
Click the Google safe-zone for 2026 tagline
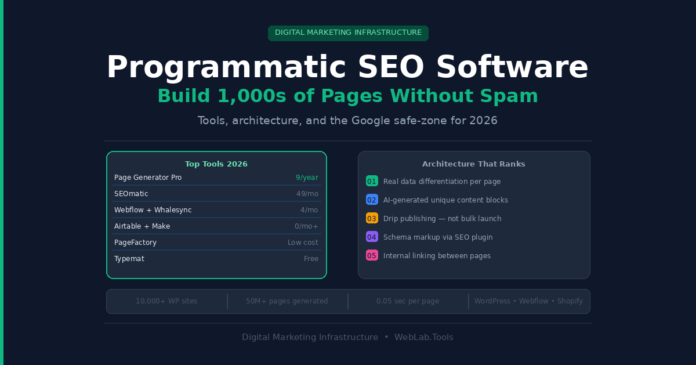click(348, 121)
